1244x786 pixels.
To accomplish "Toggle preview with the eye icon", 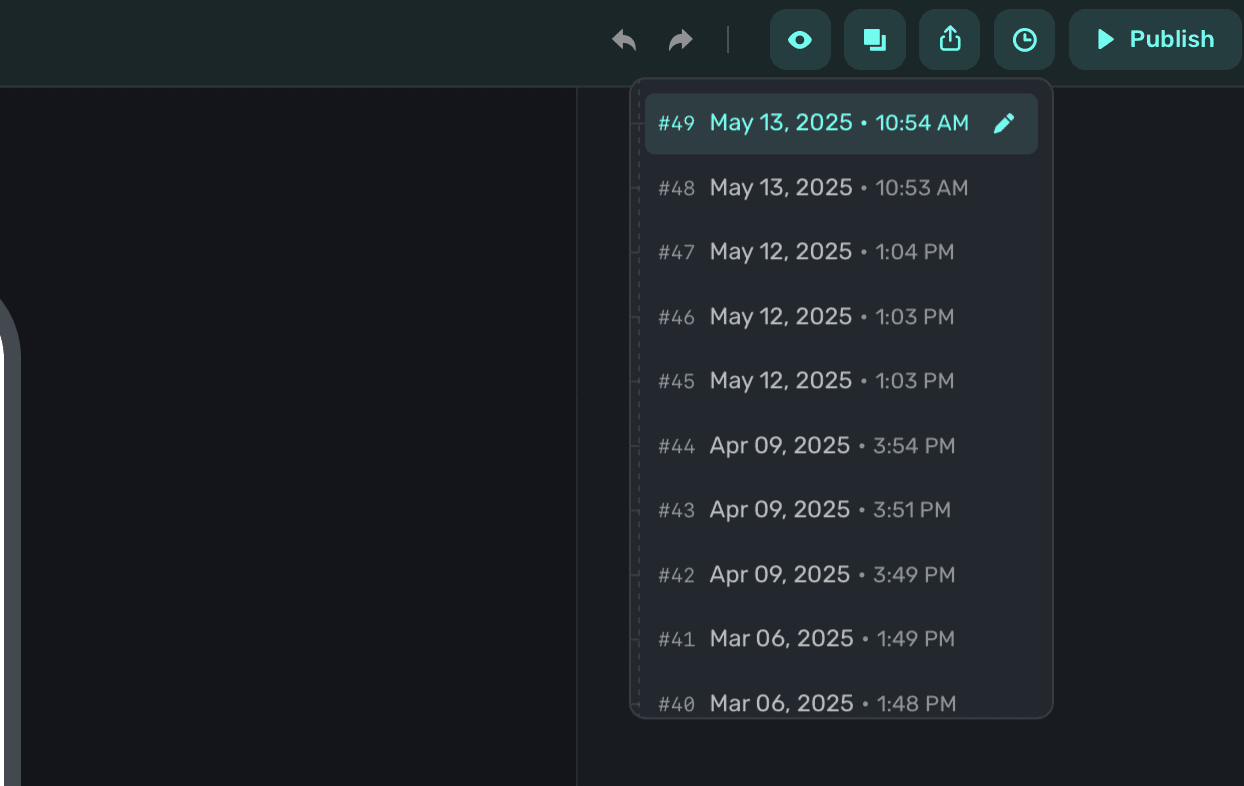I will click(800, 40).
